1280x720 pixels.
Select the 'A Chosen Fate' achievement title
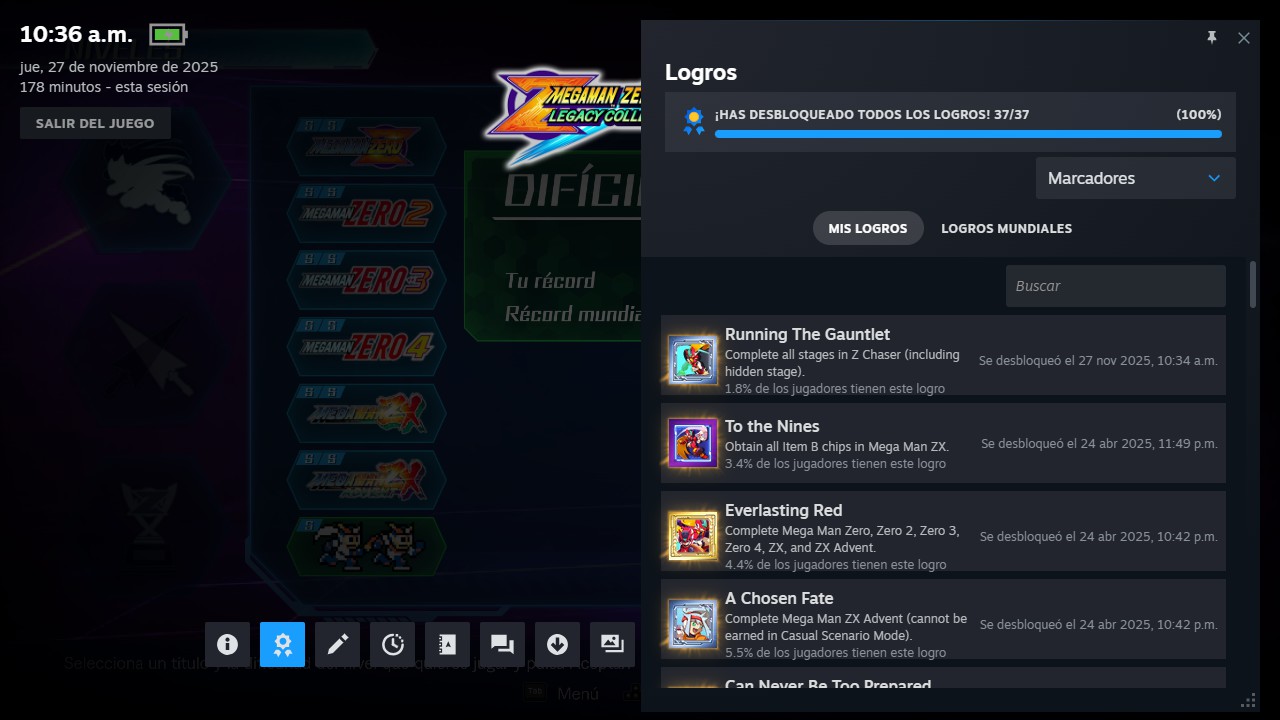(x=779, y=598)
